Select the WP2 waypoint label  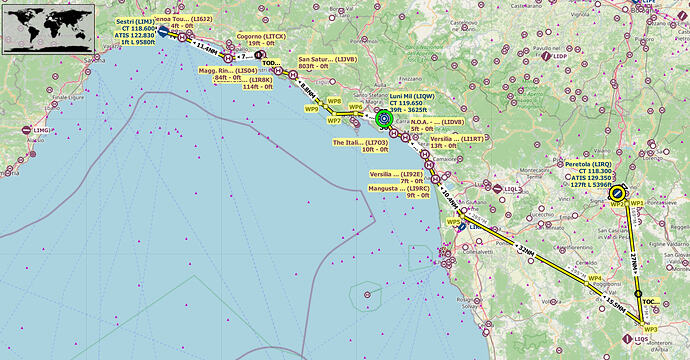coord(617,204)
